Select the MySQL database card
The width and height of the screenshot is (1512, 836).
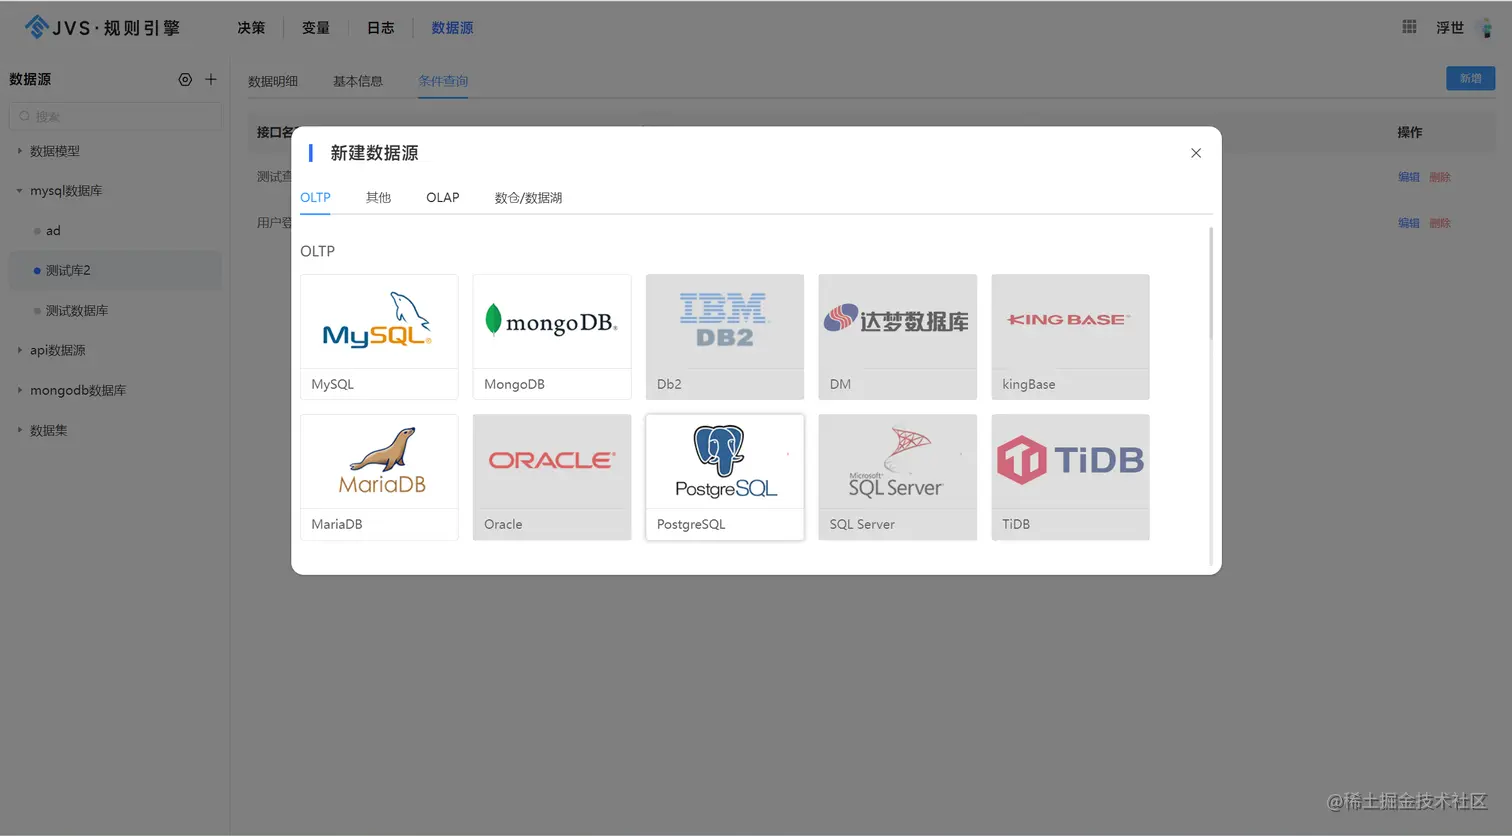point(379,337)
